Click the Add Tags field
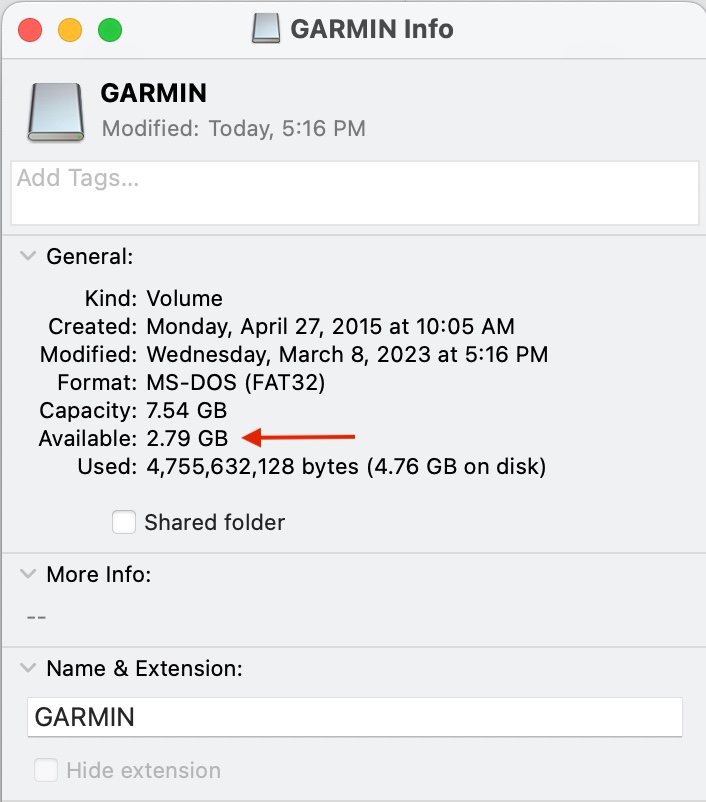Screen dimensions: 706x802 click(x=355, y=193)
